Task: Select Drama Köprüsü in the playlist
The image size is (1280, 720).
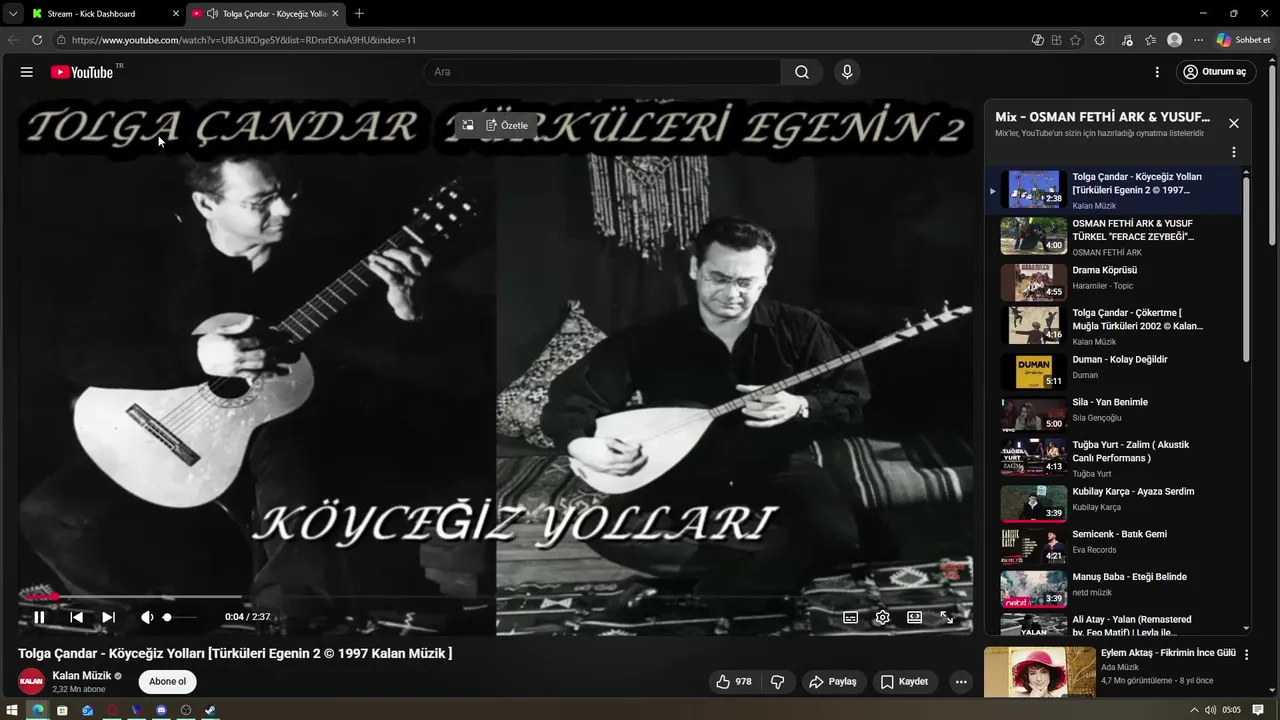Action: (1120, 282)
